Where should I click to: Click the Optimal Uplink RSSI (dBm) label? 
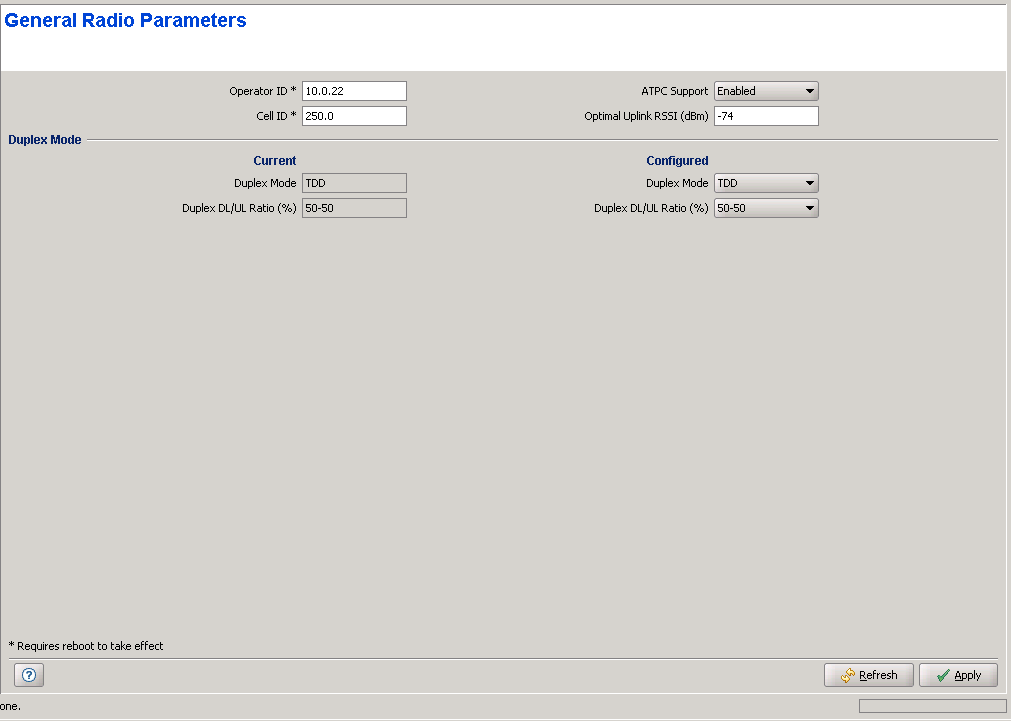[646, 116]
